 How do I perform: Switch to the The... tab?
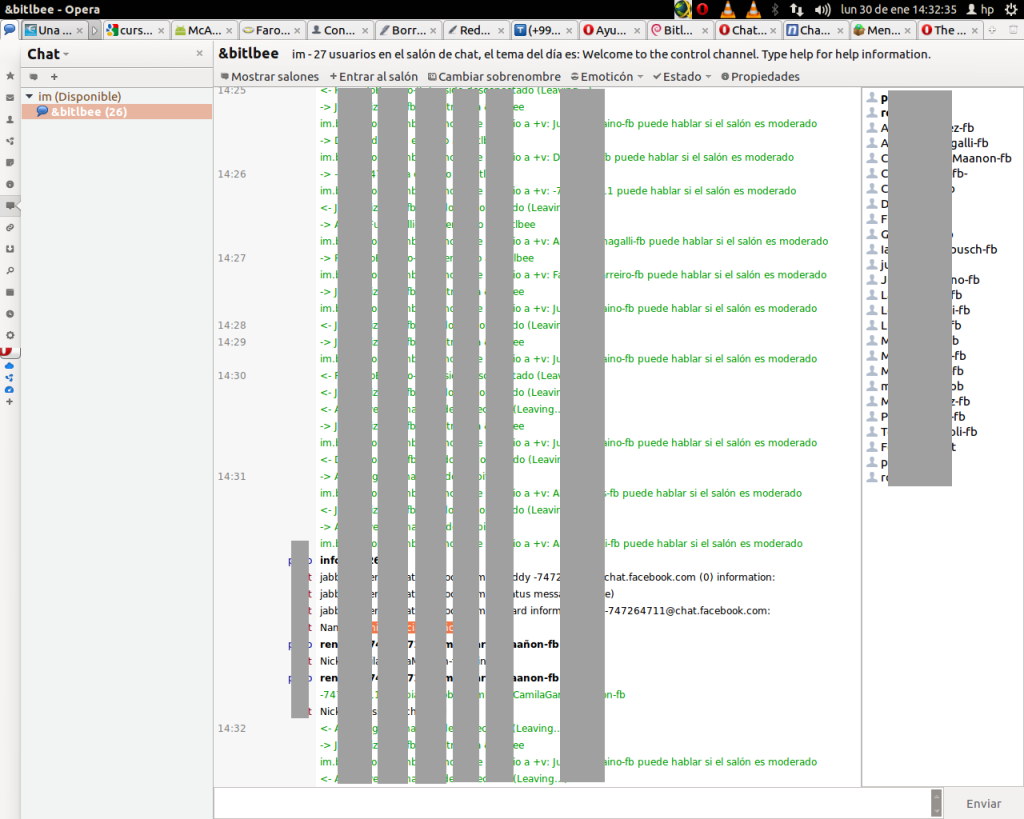tap(951, 30)
